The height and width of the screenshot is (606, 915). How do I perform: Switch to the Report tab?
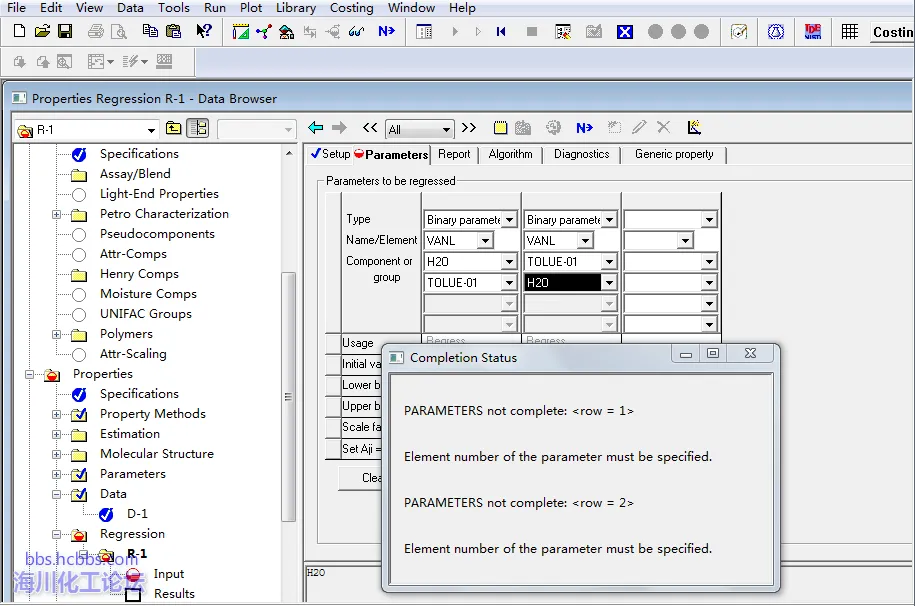[x=454, y=154]
